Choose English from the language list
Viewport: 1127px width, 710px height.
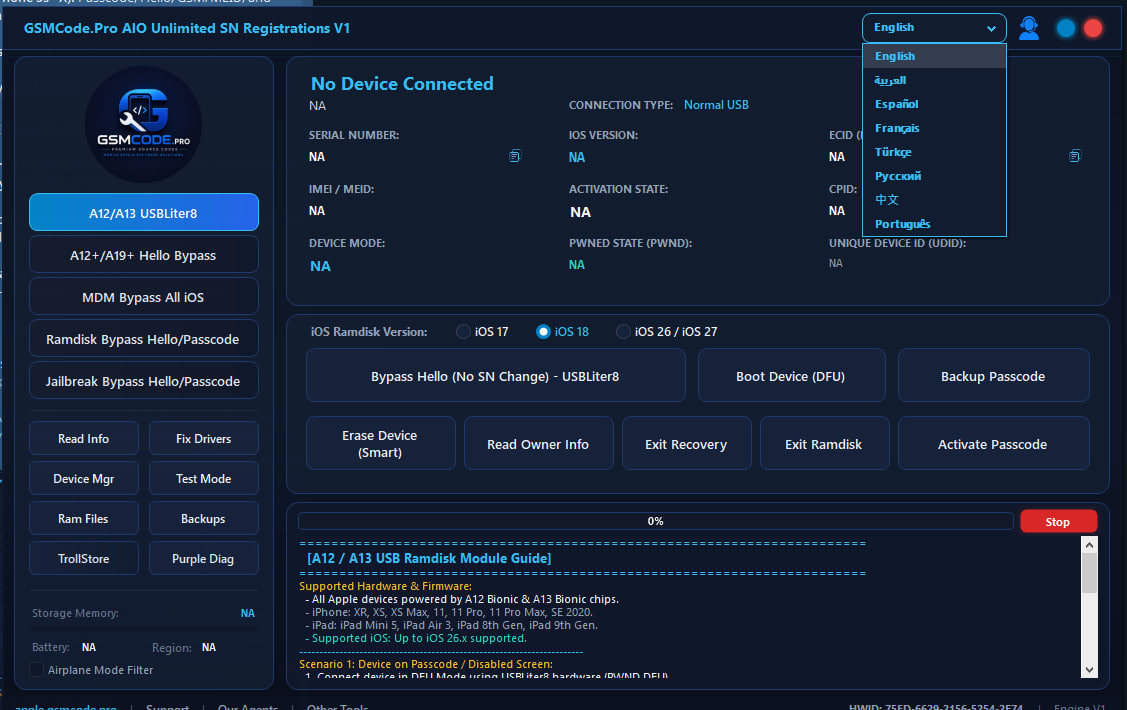(x=934, y=56)
